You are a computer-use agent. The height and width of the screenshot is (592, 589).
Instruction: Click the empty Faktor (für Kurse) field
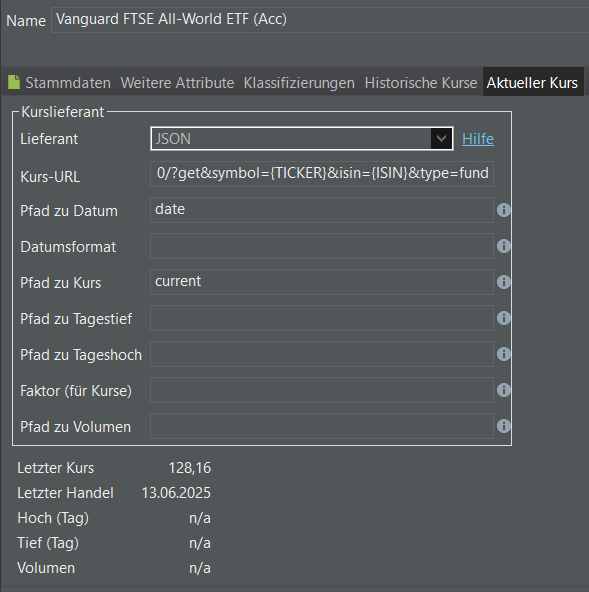[x=322, y=390]
